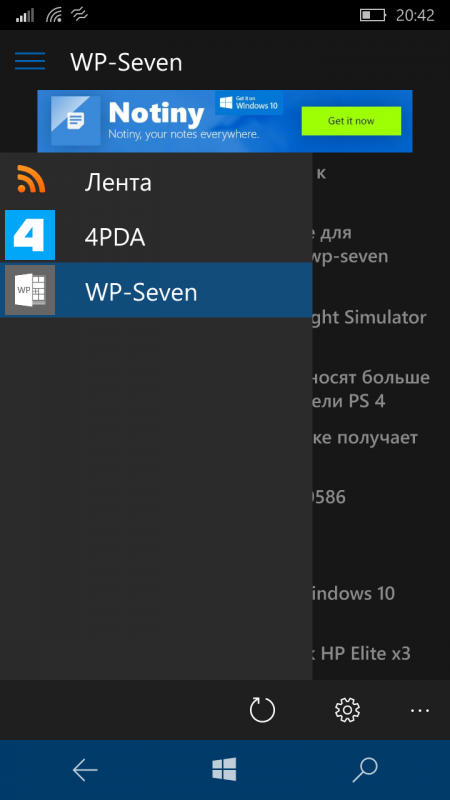Launch search with magnifier button

(x=365, y=769)
